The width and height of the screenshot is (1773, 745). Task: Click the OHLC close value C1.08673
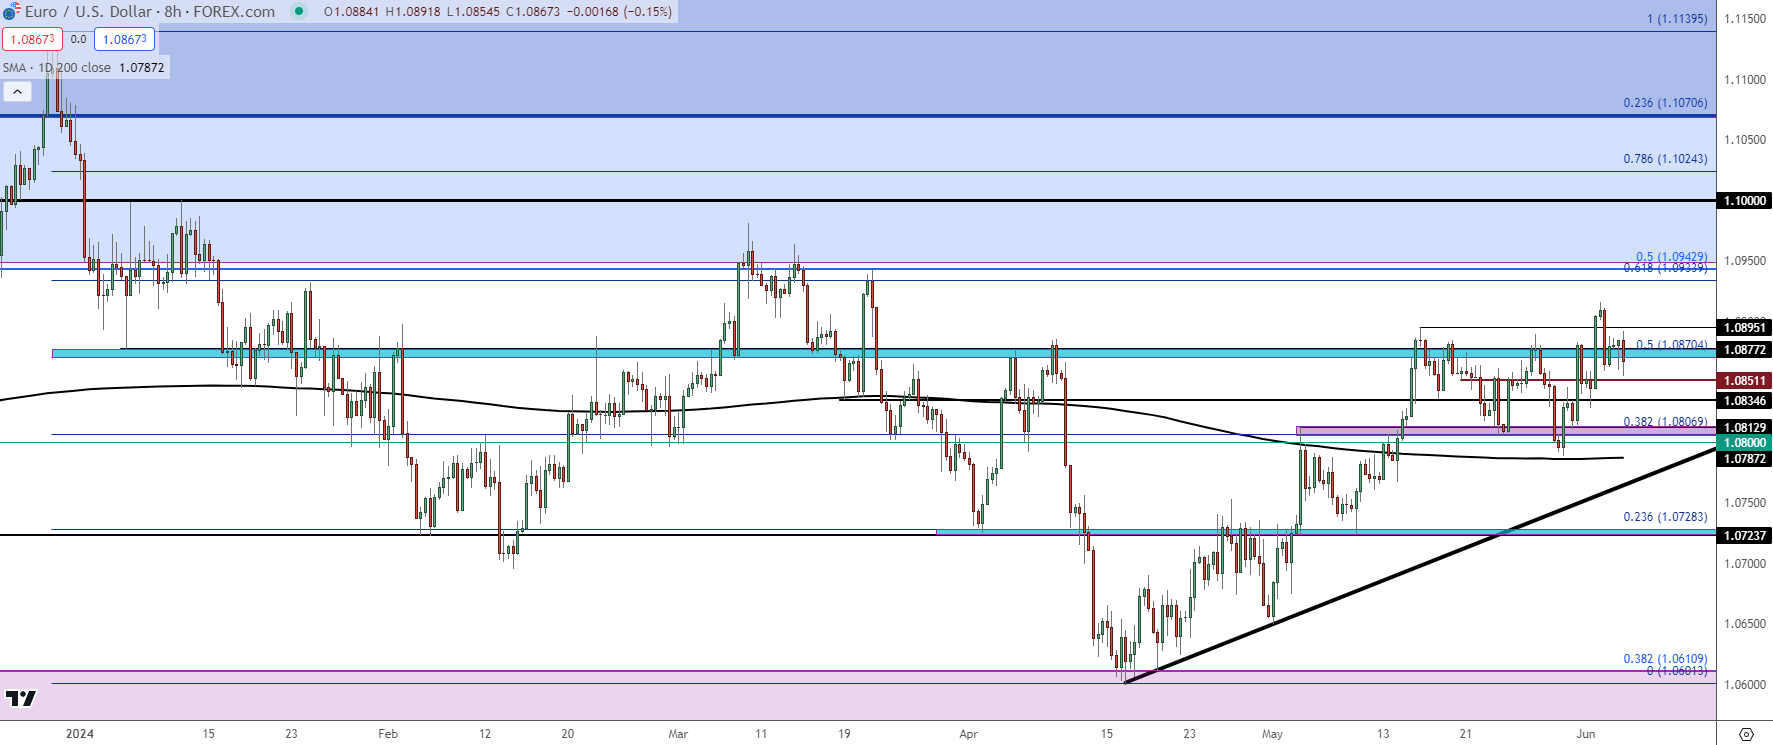point(533,12)
